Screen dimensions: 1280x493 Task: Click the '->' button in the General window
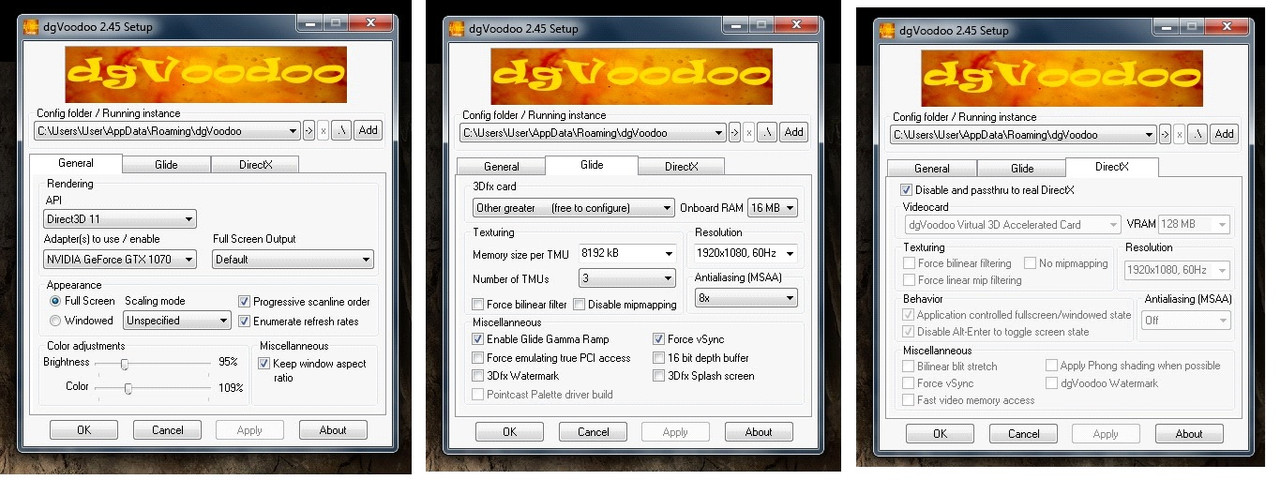pos(308,130)
